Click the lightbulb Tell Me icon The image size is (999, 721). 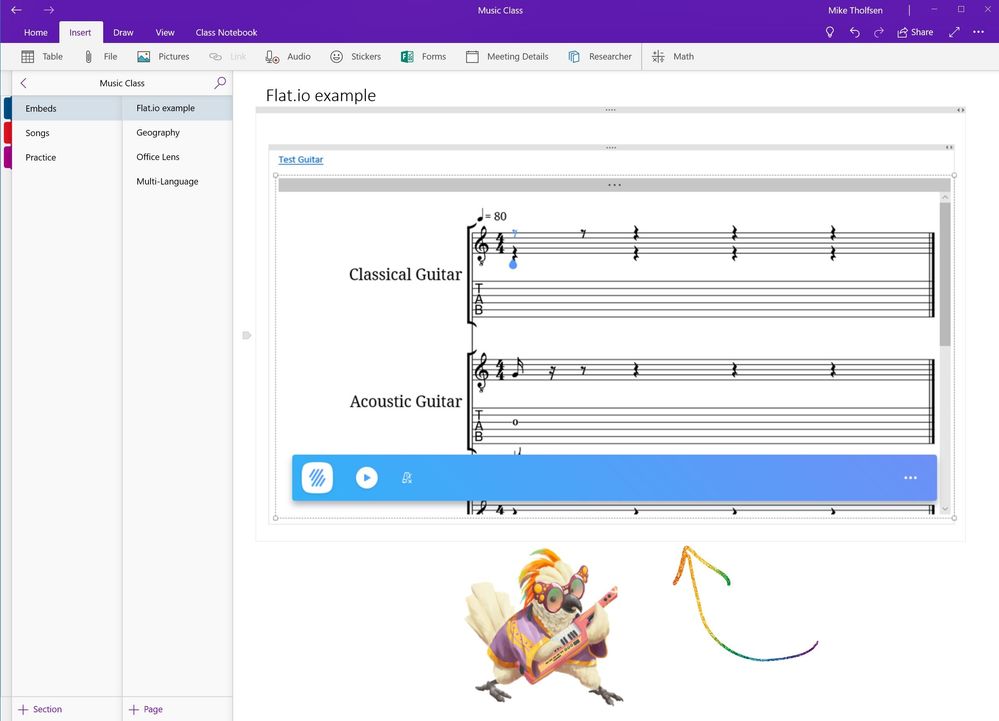(x=830, y=32)
